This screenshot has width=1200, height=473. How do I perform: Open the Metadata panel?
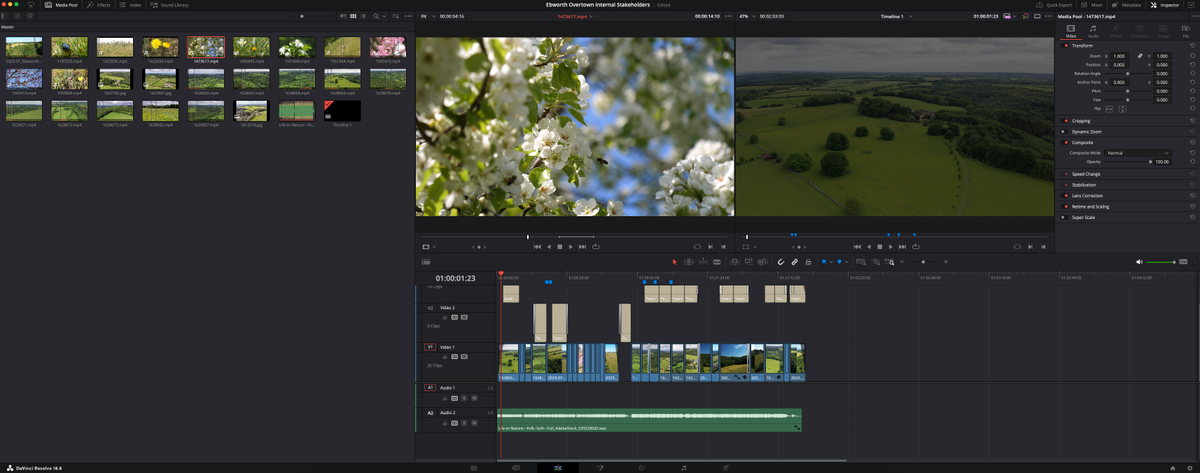(1127, 5)
